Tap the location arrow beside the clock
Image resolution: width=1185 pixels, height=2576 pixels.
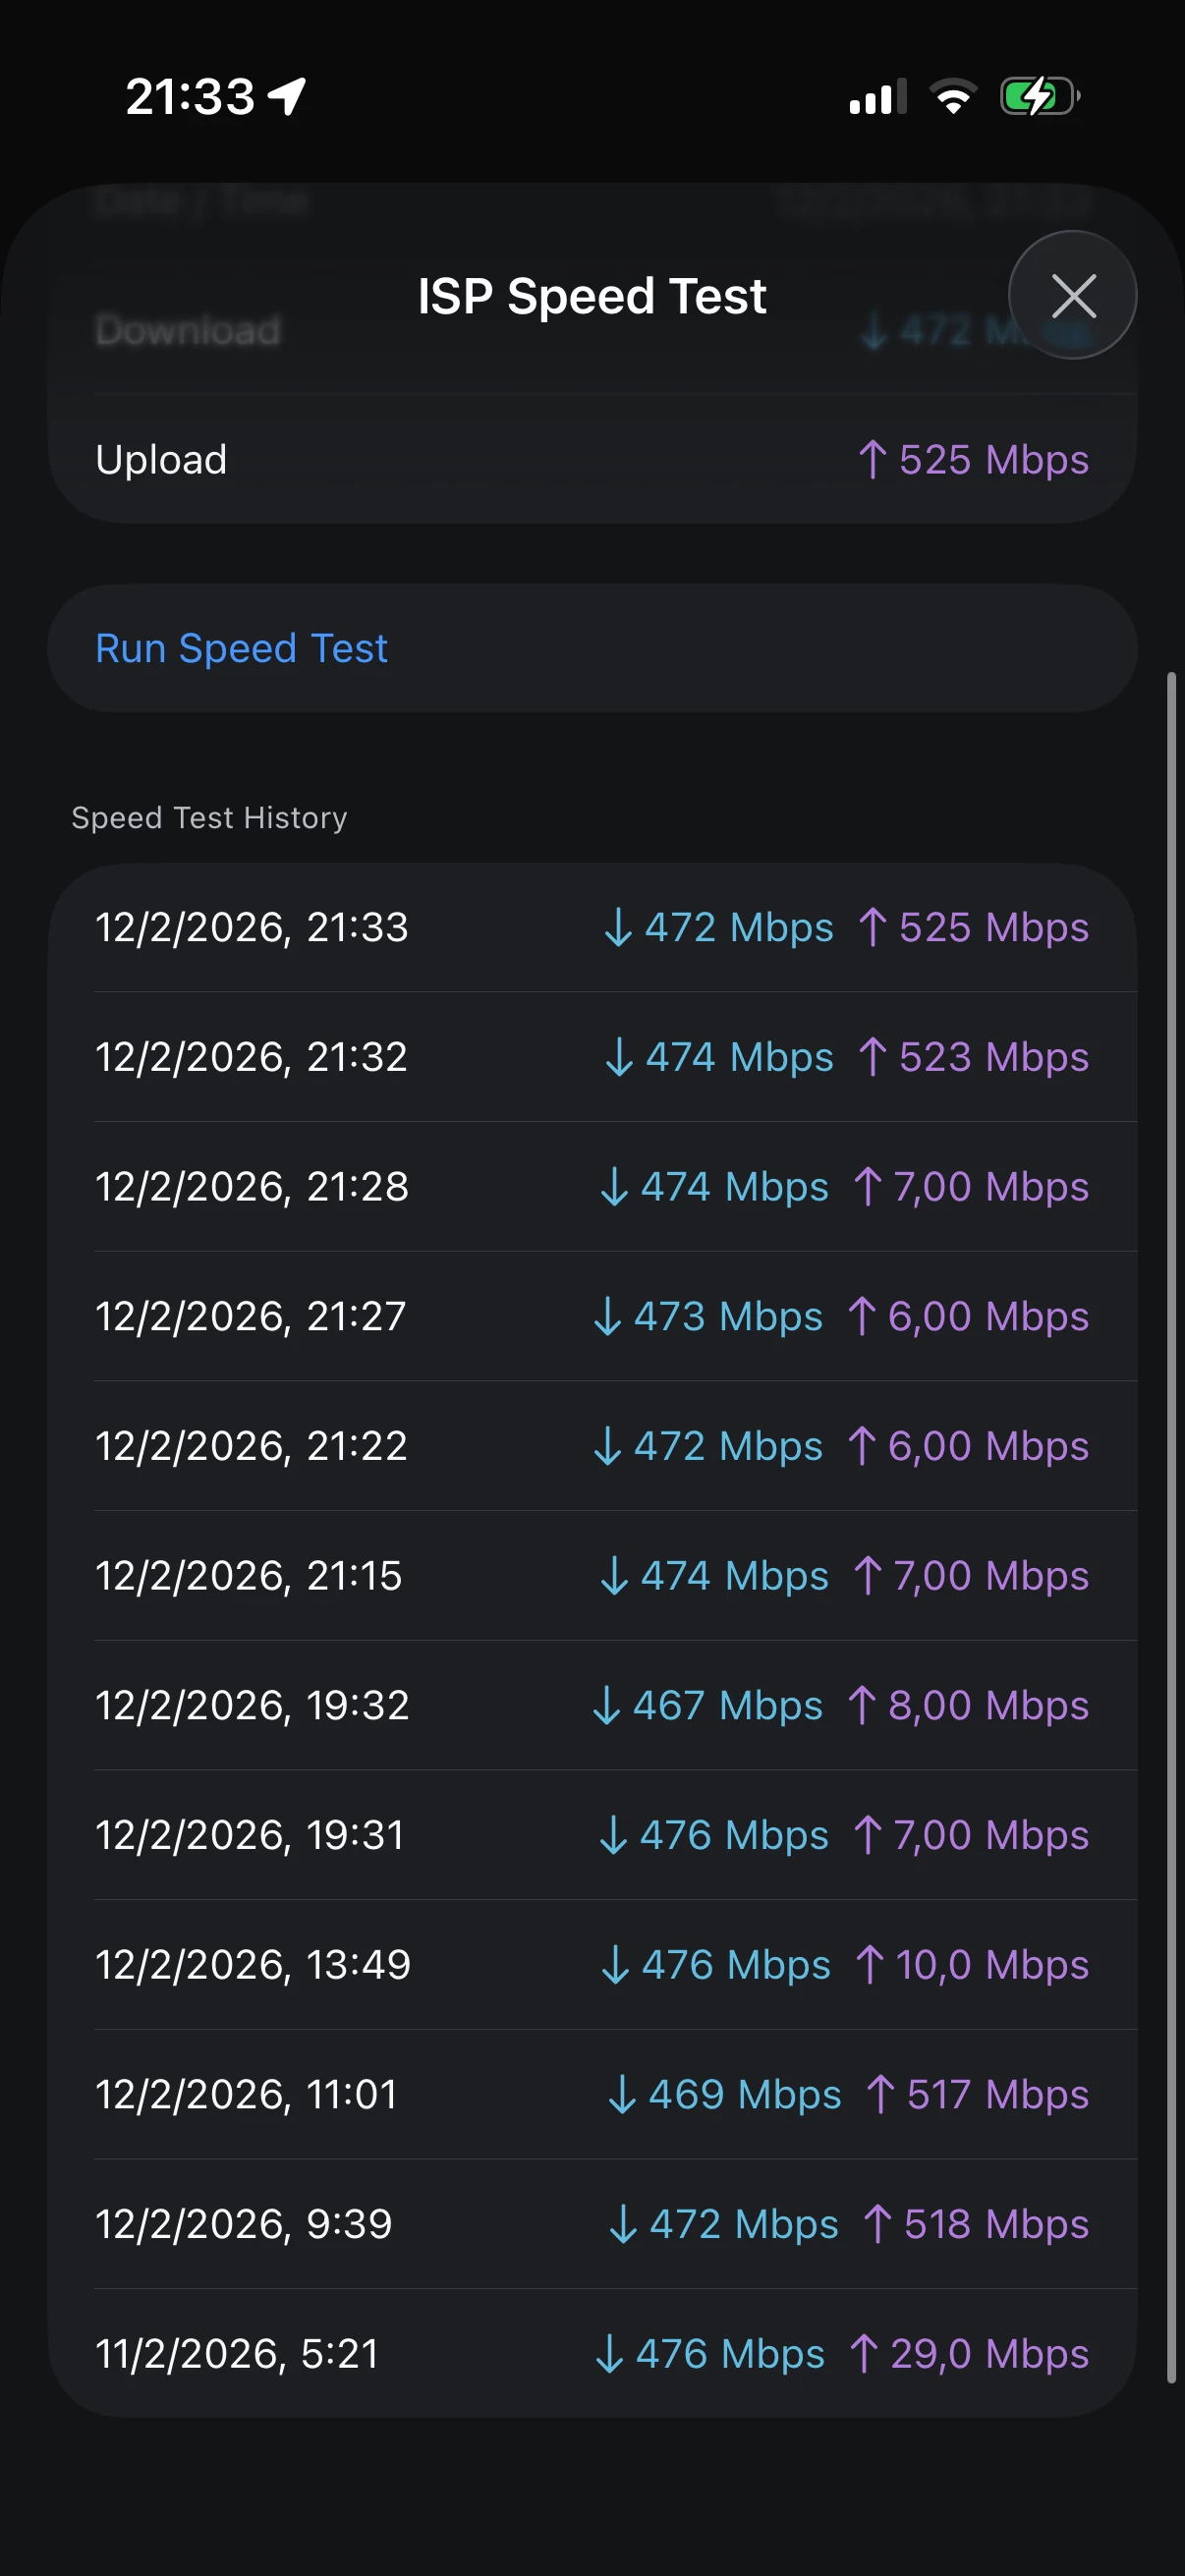pos(287,97)
